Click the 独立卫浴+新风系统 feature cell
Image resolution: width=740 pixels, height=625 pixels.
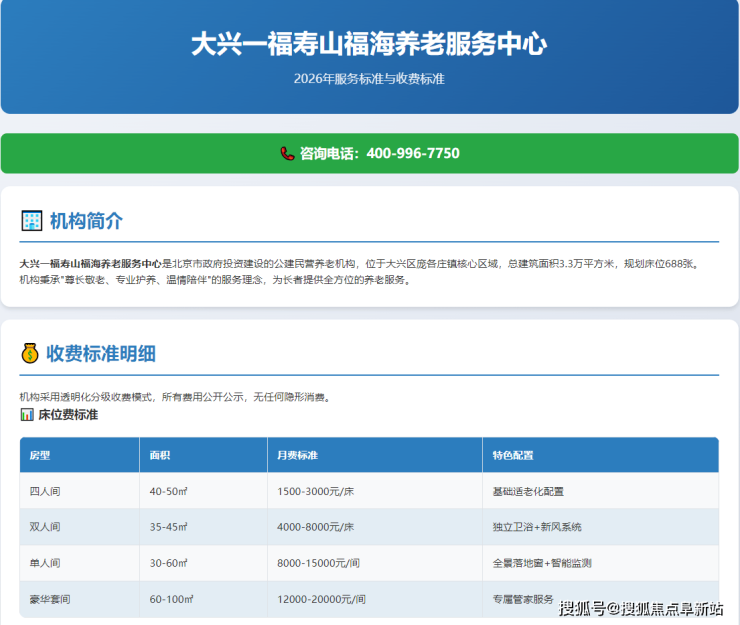tap(536, 527)
